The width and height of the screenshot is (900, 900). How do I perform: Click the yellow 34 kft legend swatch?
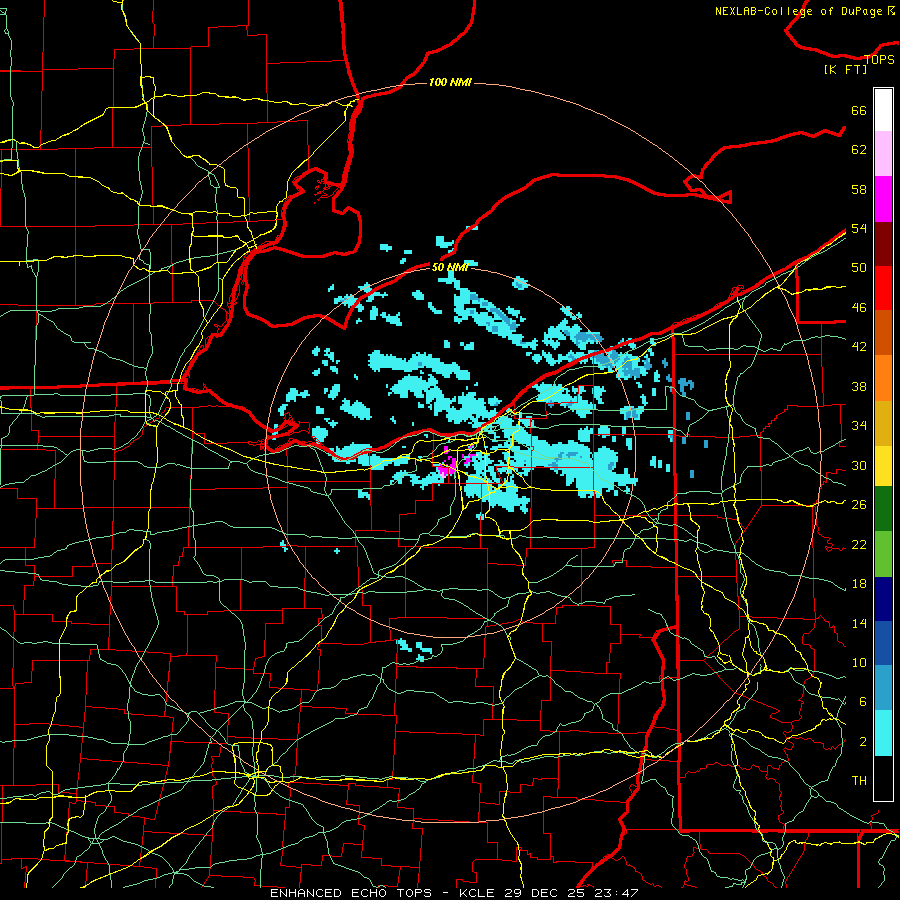tap(883, 465)
